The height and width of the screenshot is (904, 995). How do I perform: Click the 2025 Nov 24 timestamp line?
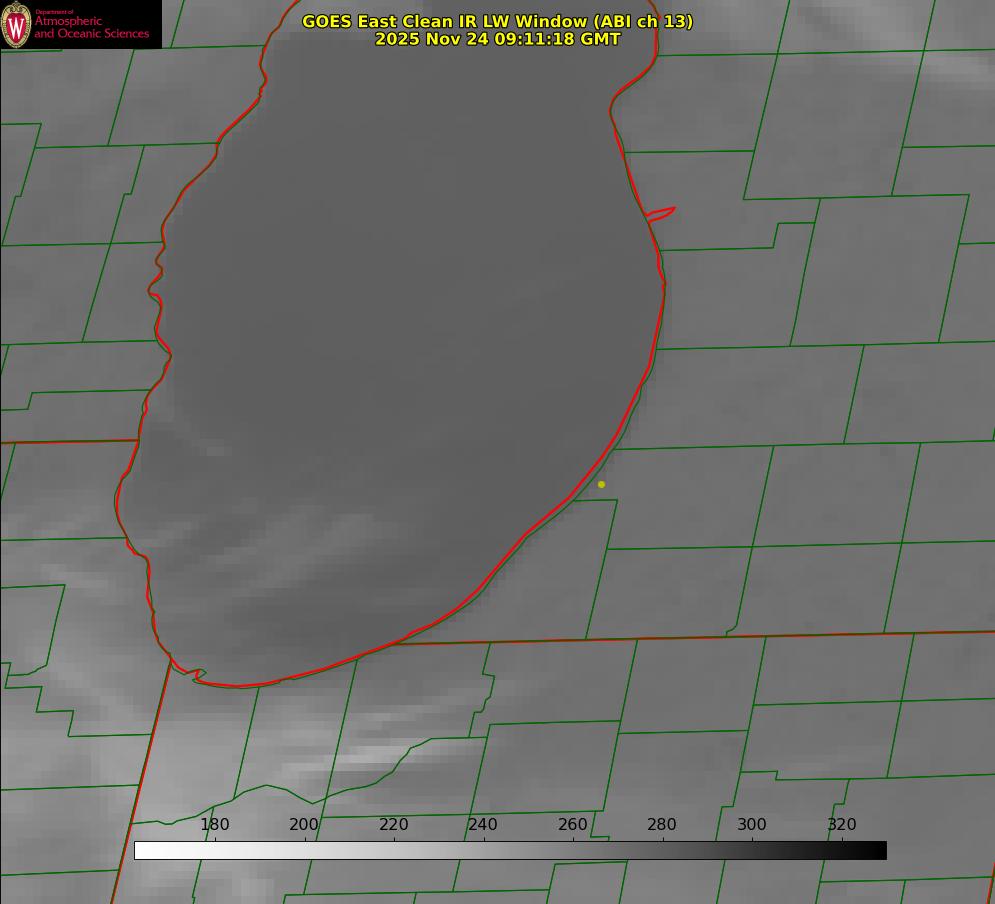point(497,39)
